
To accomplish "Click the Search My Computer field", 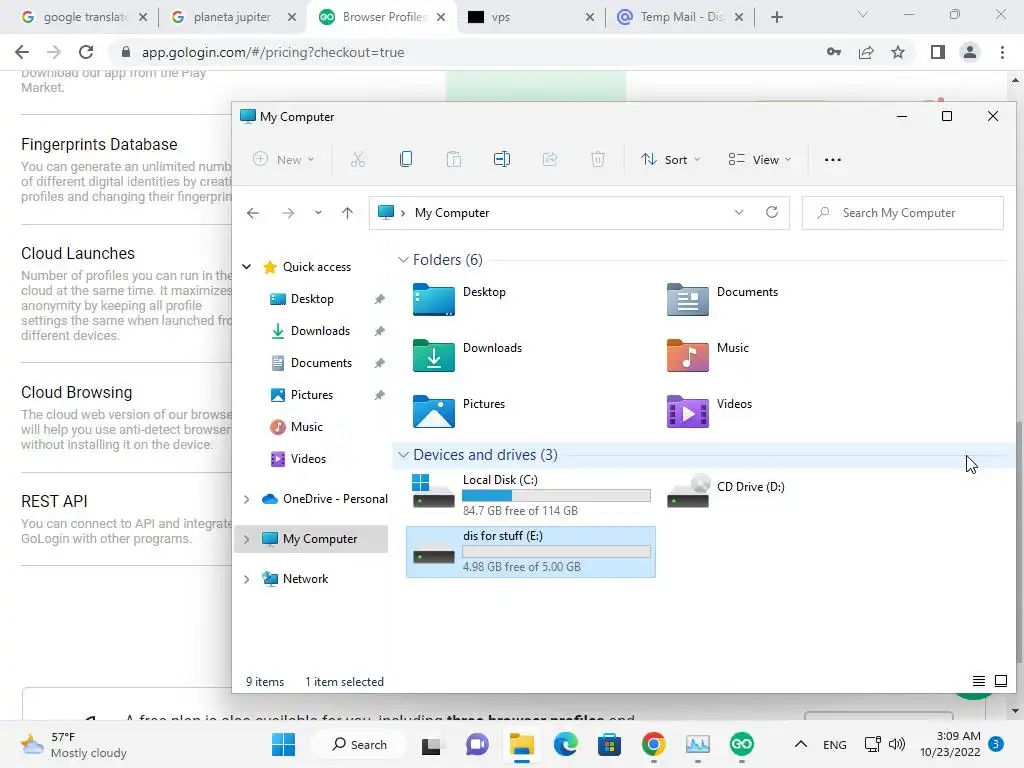I will pos(903,213).
